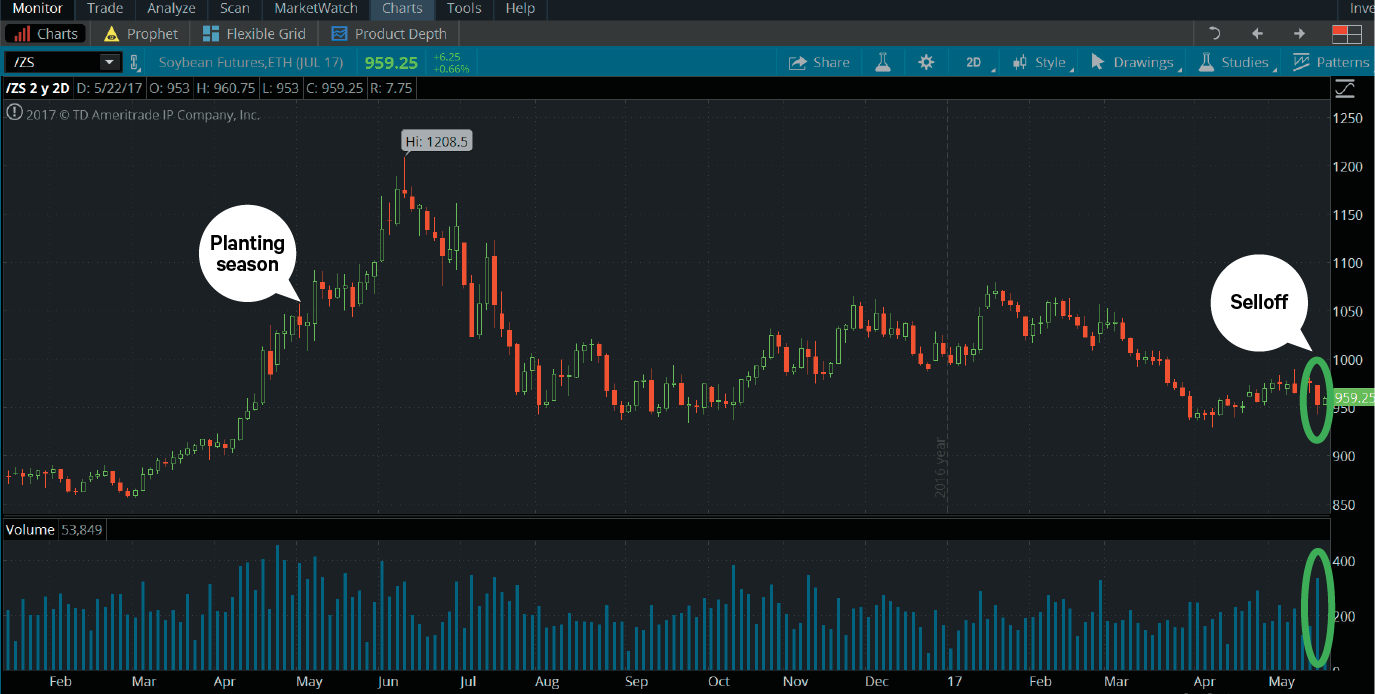1375x694 pixels.
Task: Open the Flexible Grid view
Action: coord(253,32)
